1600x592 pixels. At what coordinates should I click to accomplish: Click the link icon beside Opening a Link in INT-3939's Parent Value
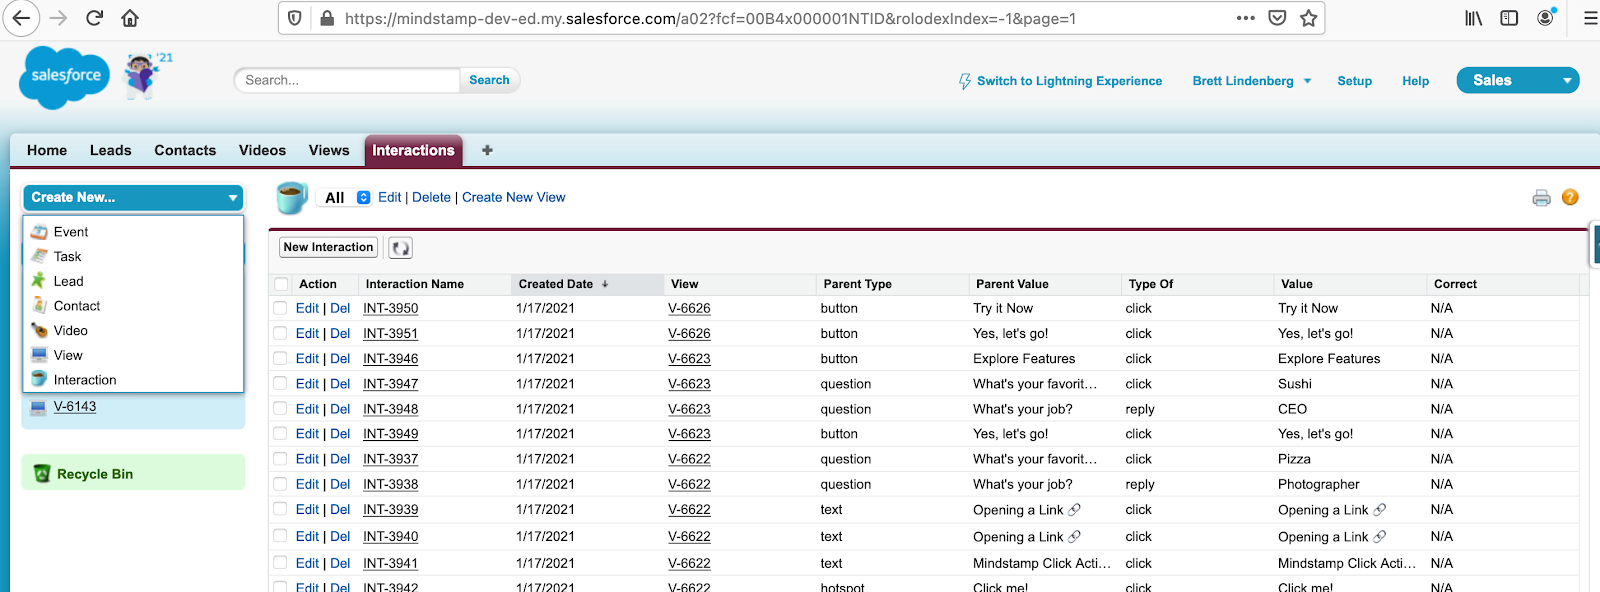point(1075,510)
